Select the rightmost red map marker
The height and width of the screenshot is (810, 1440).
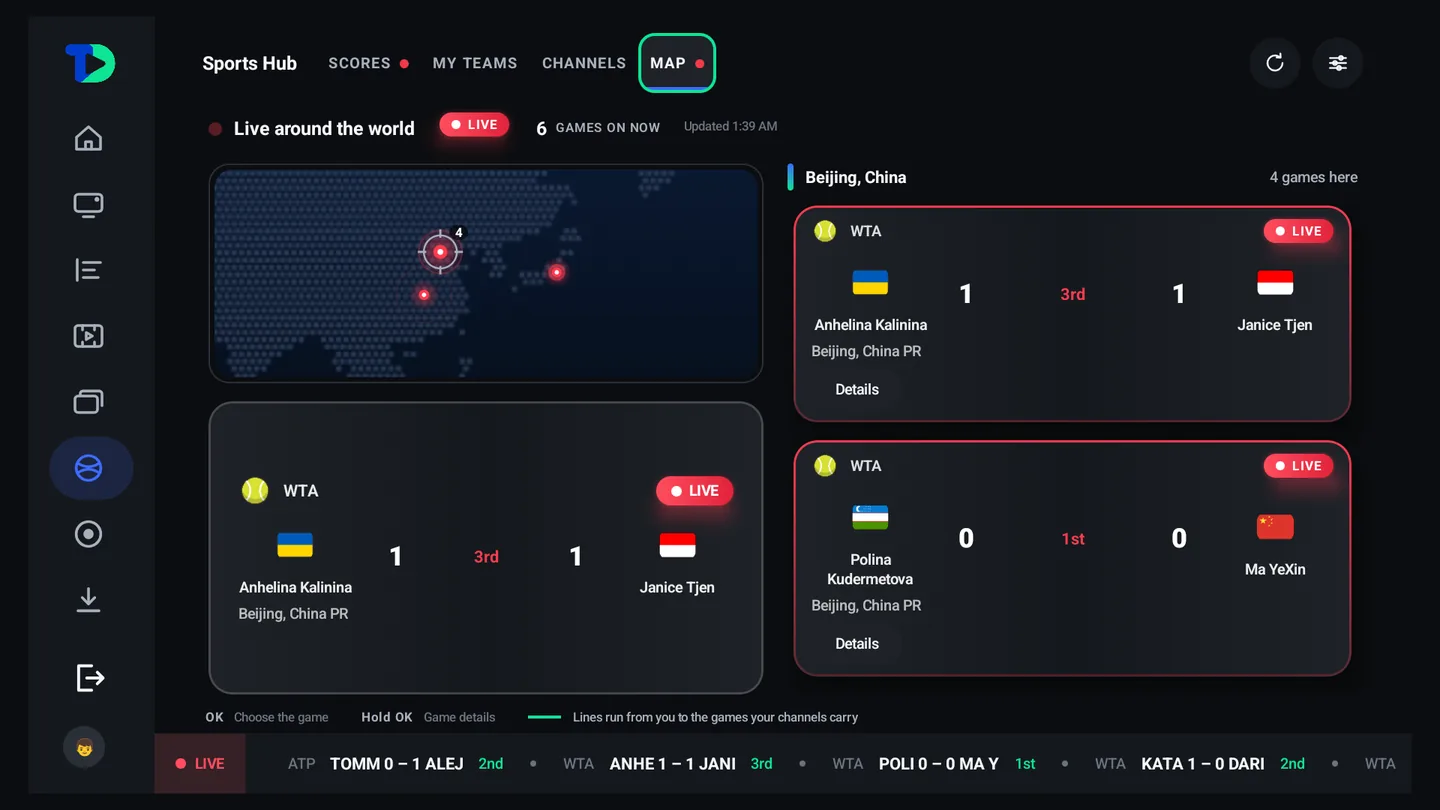pos(557,272)
